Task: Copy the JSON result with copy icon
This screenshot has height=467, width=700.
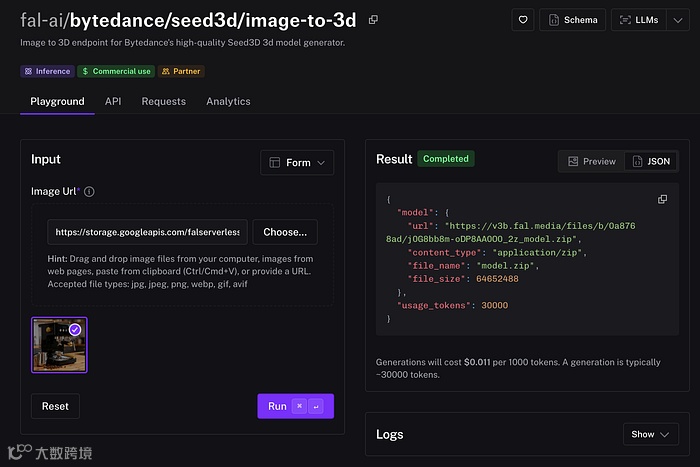Action: pos(662,199)
